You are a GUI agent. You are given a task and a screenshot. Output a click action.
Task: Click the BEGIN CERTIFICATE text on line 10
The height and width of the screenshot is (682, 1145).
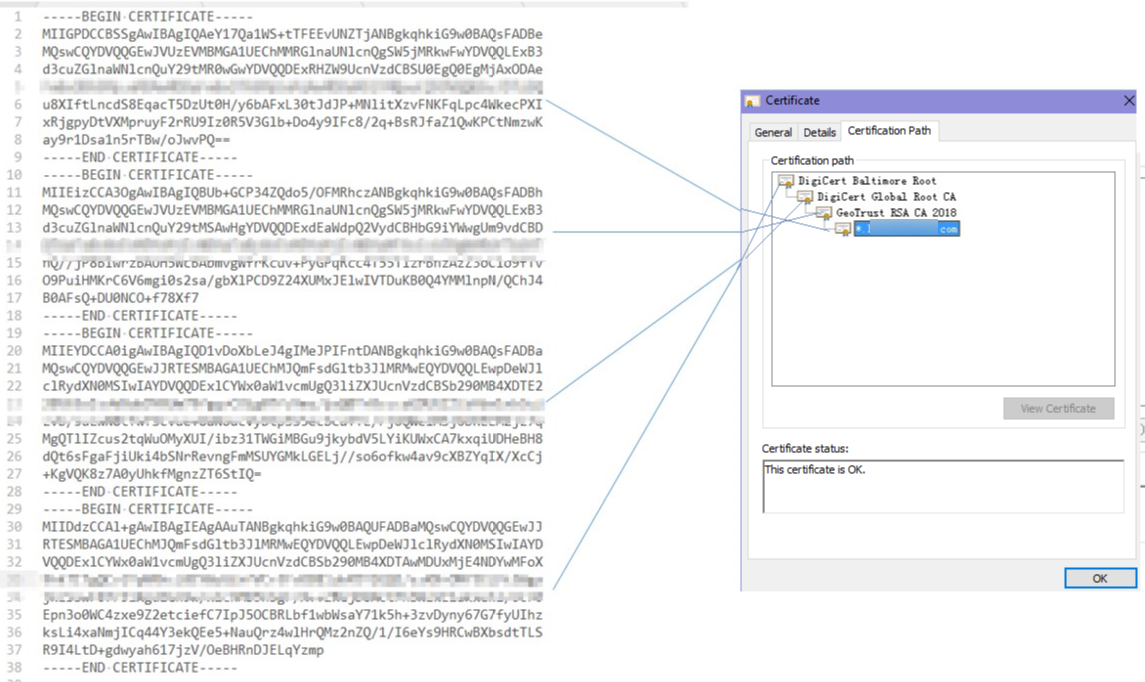pyautogui.click(x=148, y=175)
